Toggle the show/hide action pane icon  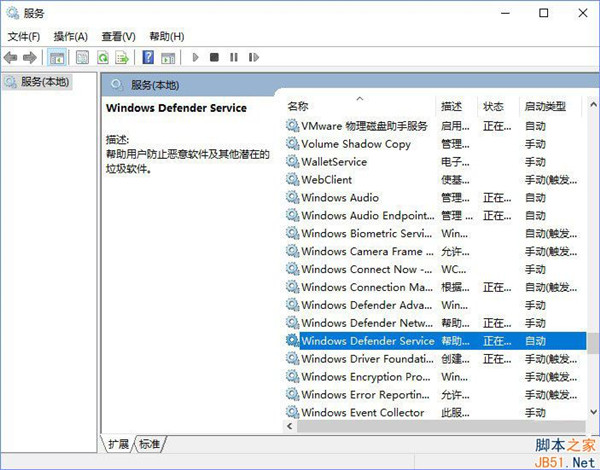coord(168,58)
